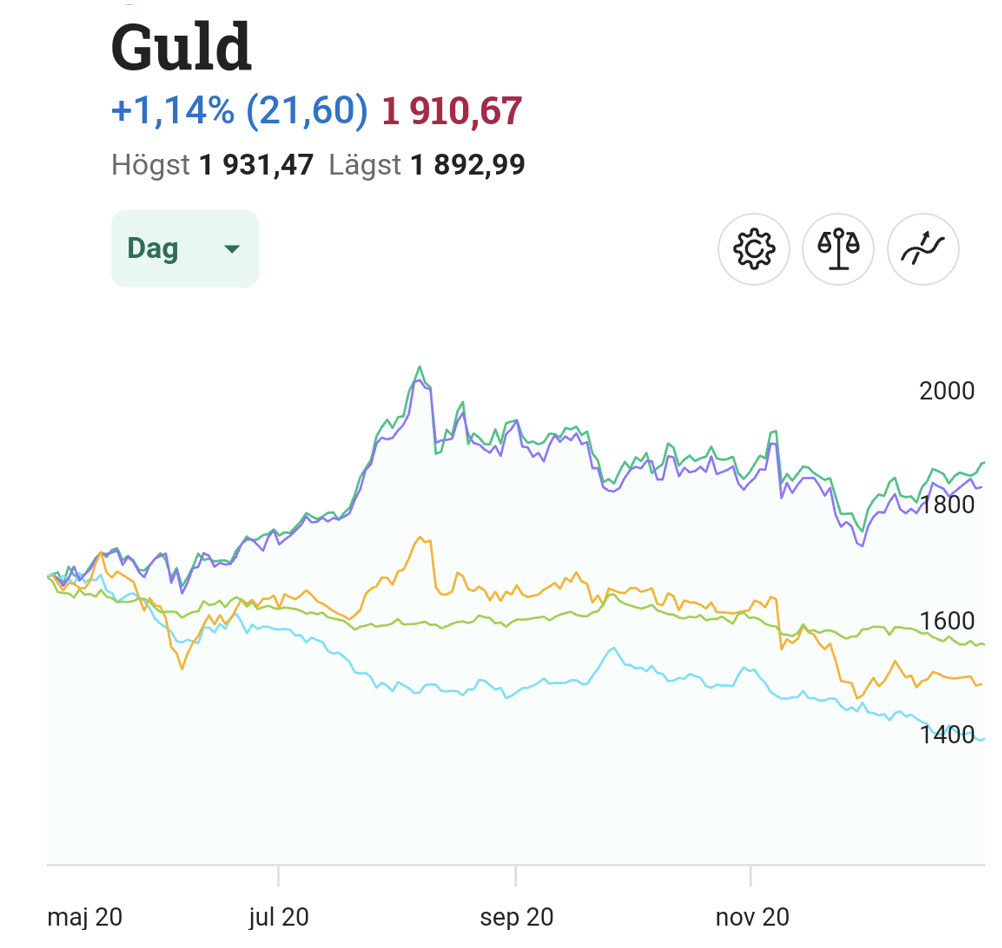Click the 1400 price axis label
The height and width of the screenshot is (948, 1002).
coord(946,736)
